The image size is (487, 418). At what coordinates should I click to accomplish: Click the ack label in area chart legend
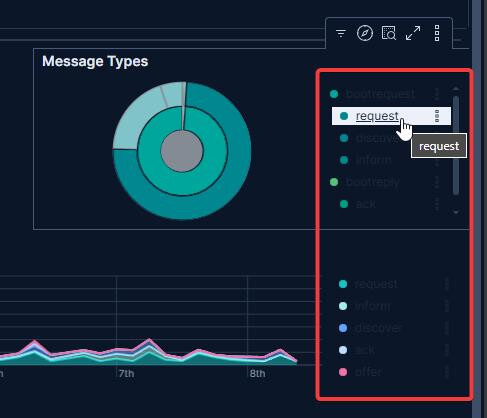click(365, 350)
